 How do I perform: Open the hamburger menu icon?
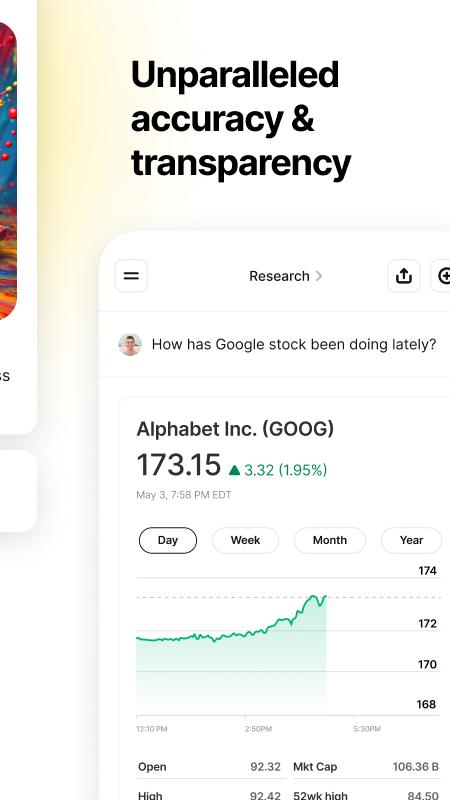131,276
